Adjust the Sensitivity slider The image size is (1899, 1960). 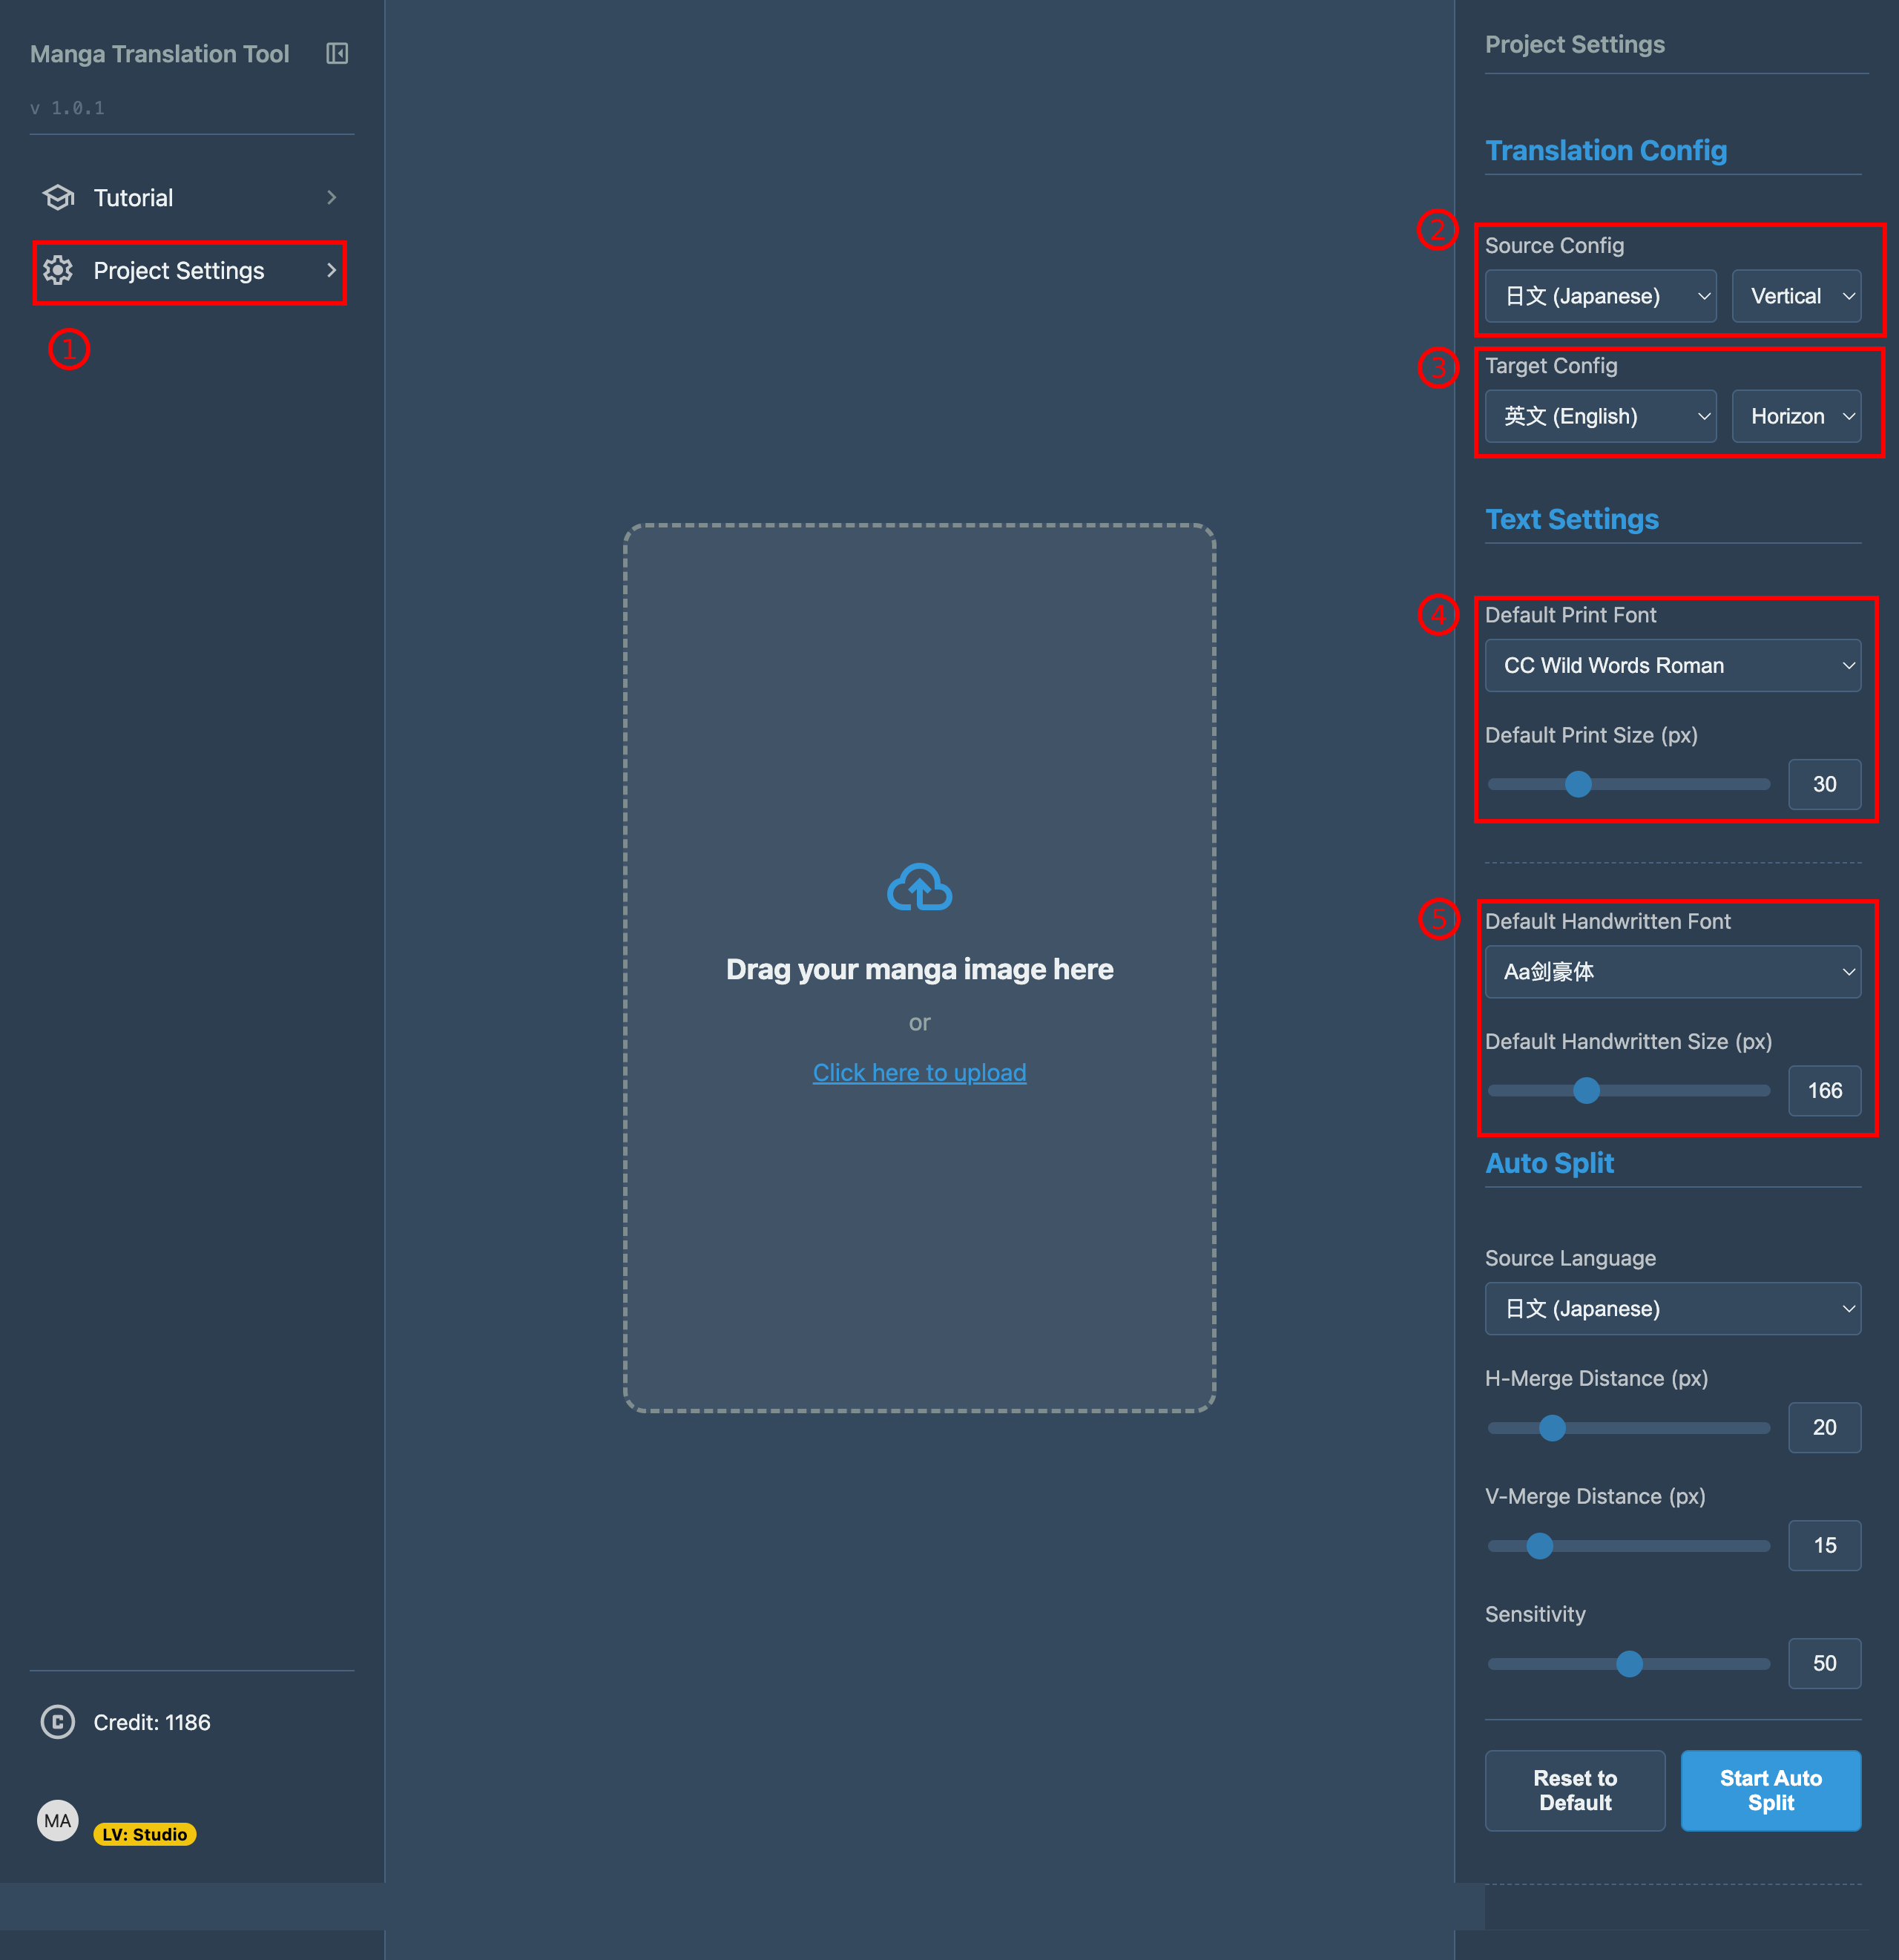tap(1629, 1664)
